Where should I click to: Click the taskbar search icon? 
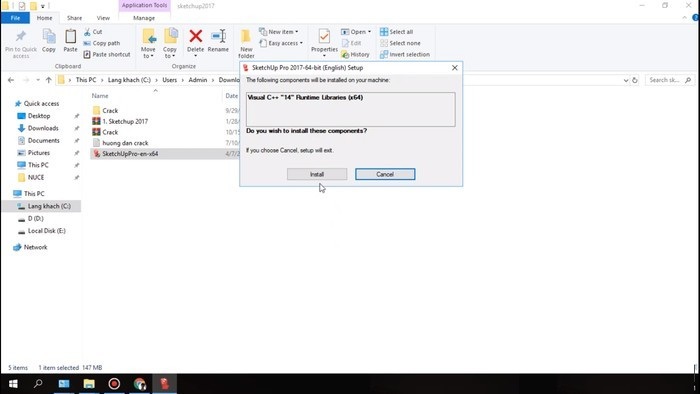pos(38,384)
